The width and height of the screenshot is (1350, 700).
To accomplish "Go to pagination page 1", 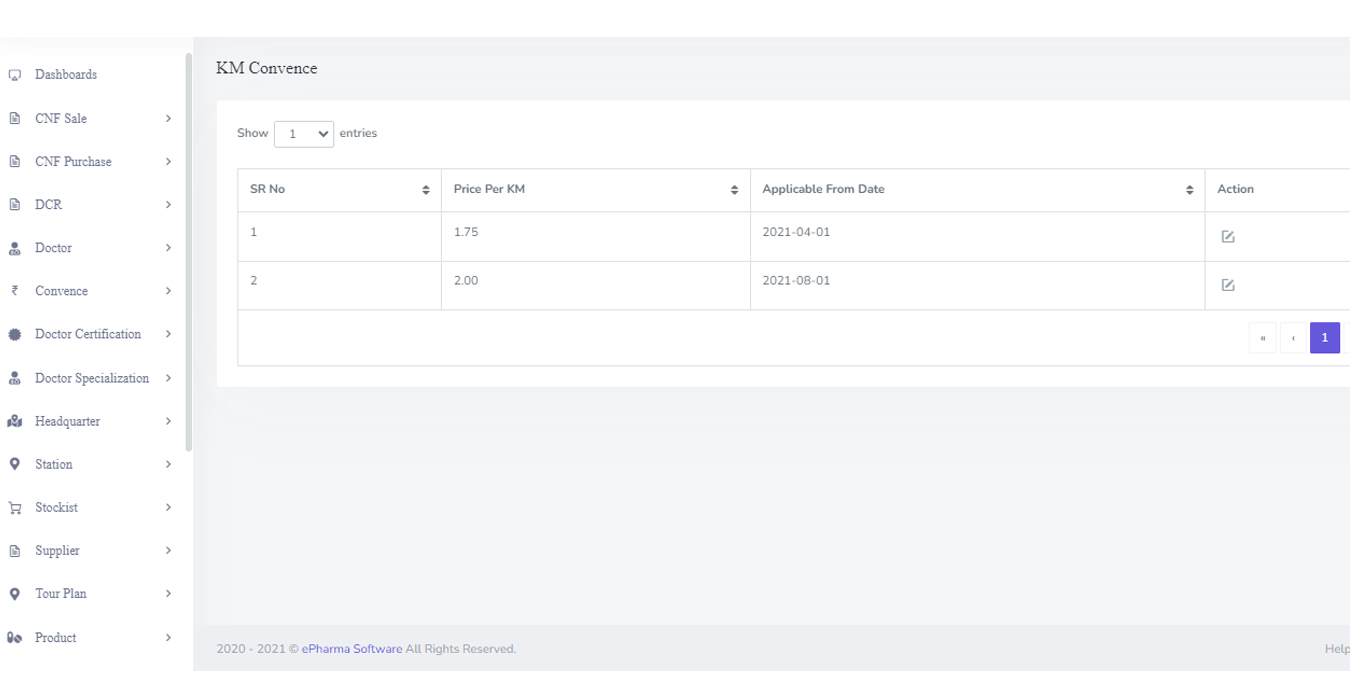I will 1324,338.
